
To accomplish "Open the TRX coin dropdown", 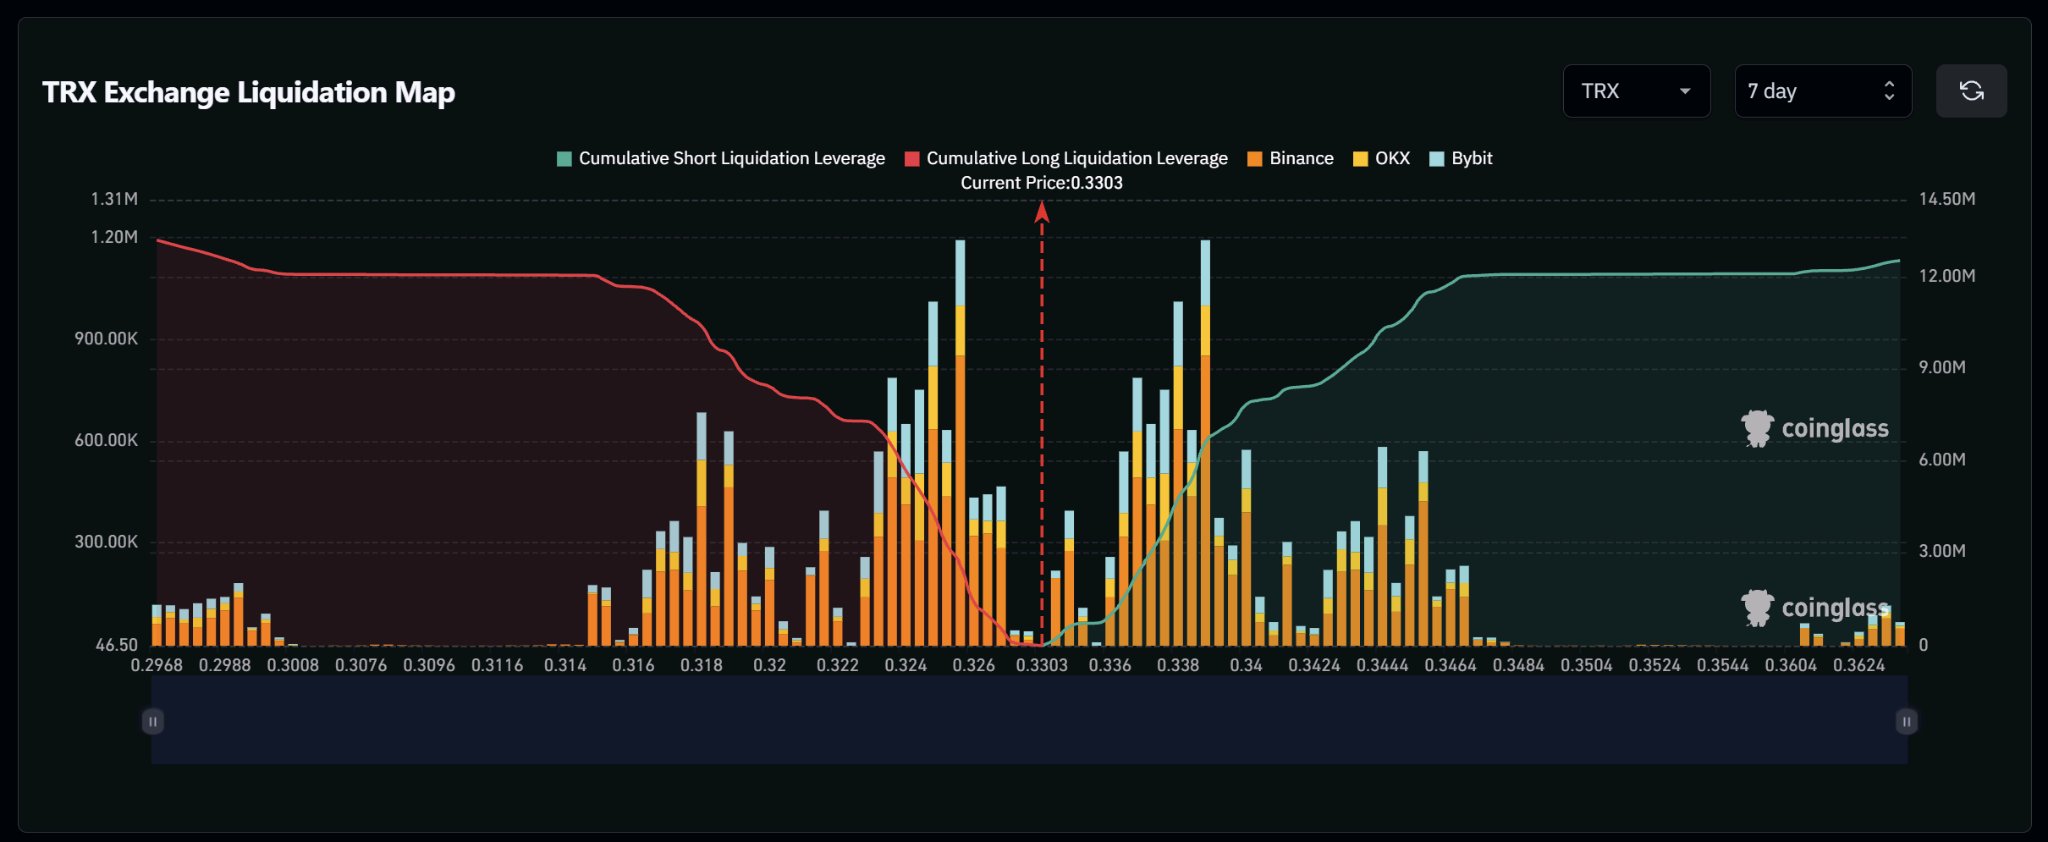I will pos(1636,91).
